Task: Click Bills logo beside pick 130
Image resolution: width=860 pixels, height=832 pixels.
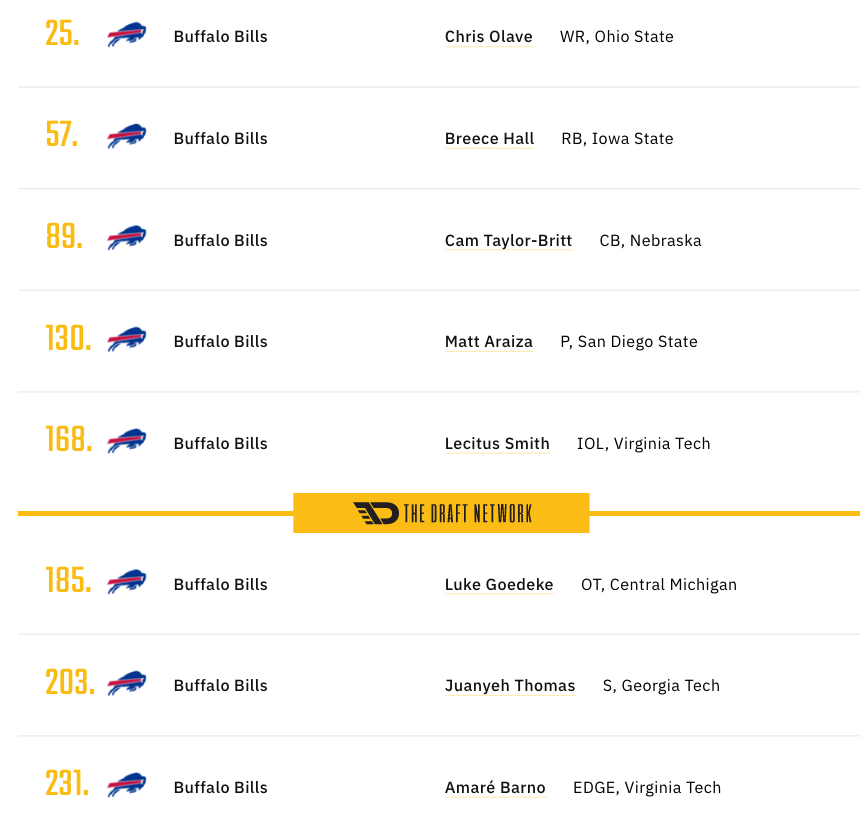Action: pyautogui.click(x=127, y=339)
